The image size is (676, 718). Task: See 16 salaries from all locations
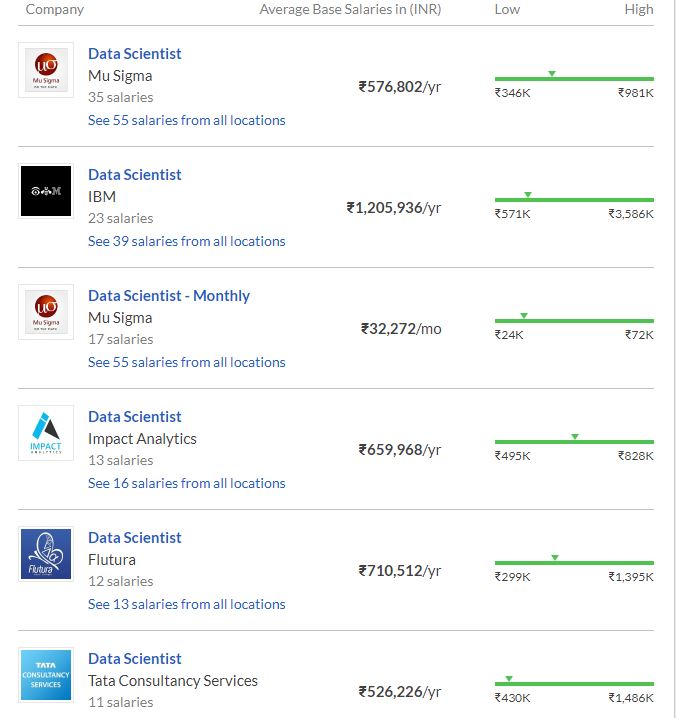(x=187, y=483)
